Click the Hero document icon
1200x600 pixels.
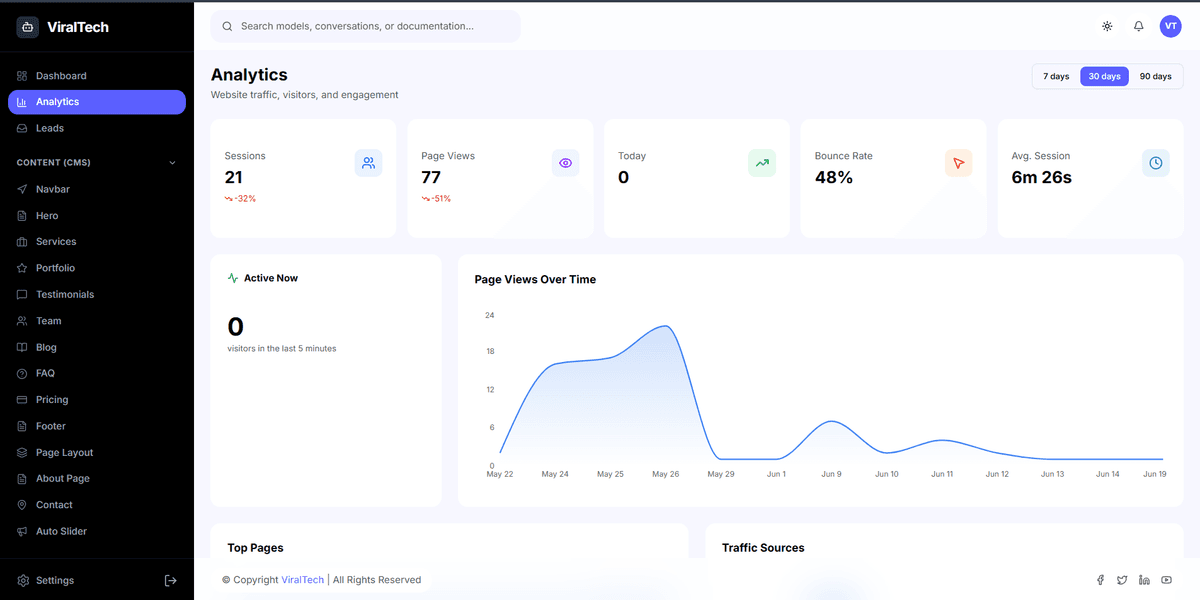22,216
